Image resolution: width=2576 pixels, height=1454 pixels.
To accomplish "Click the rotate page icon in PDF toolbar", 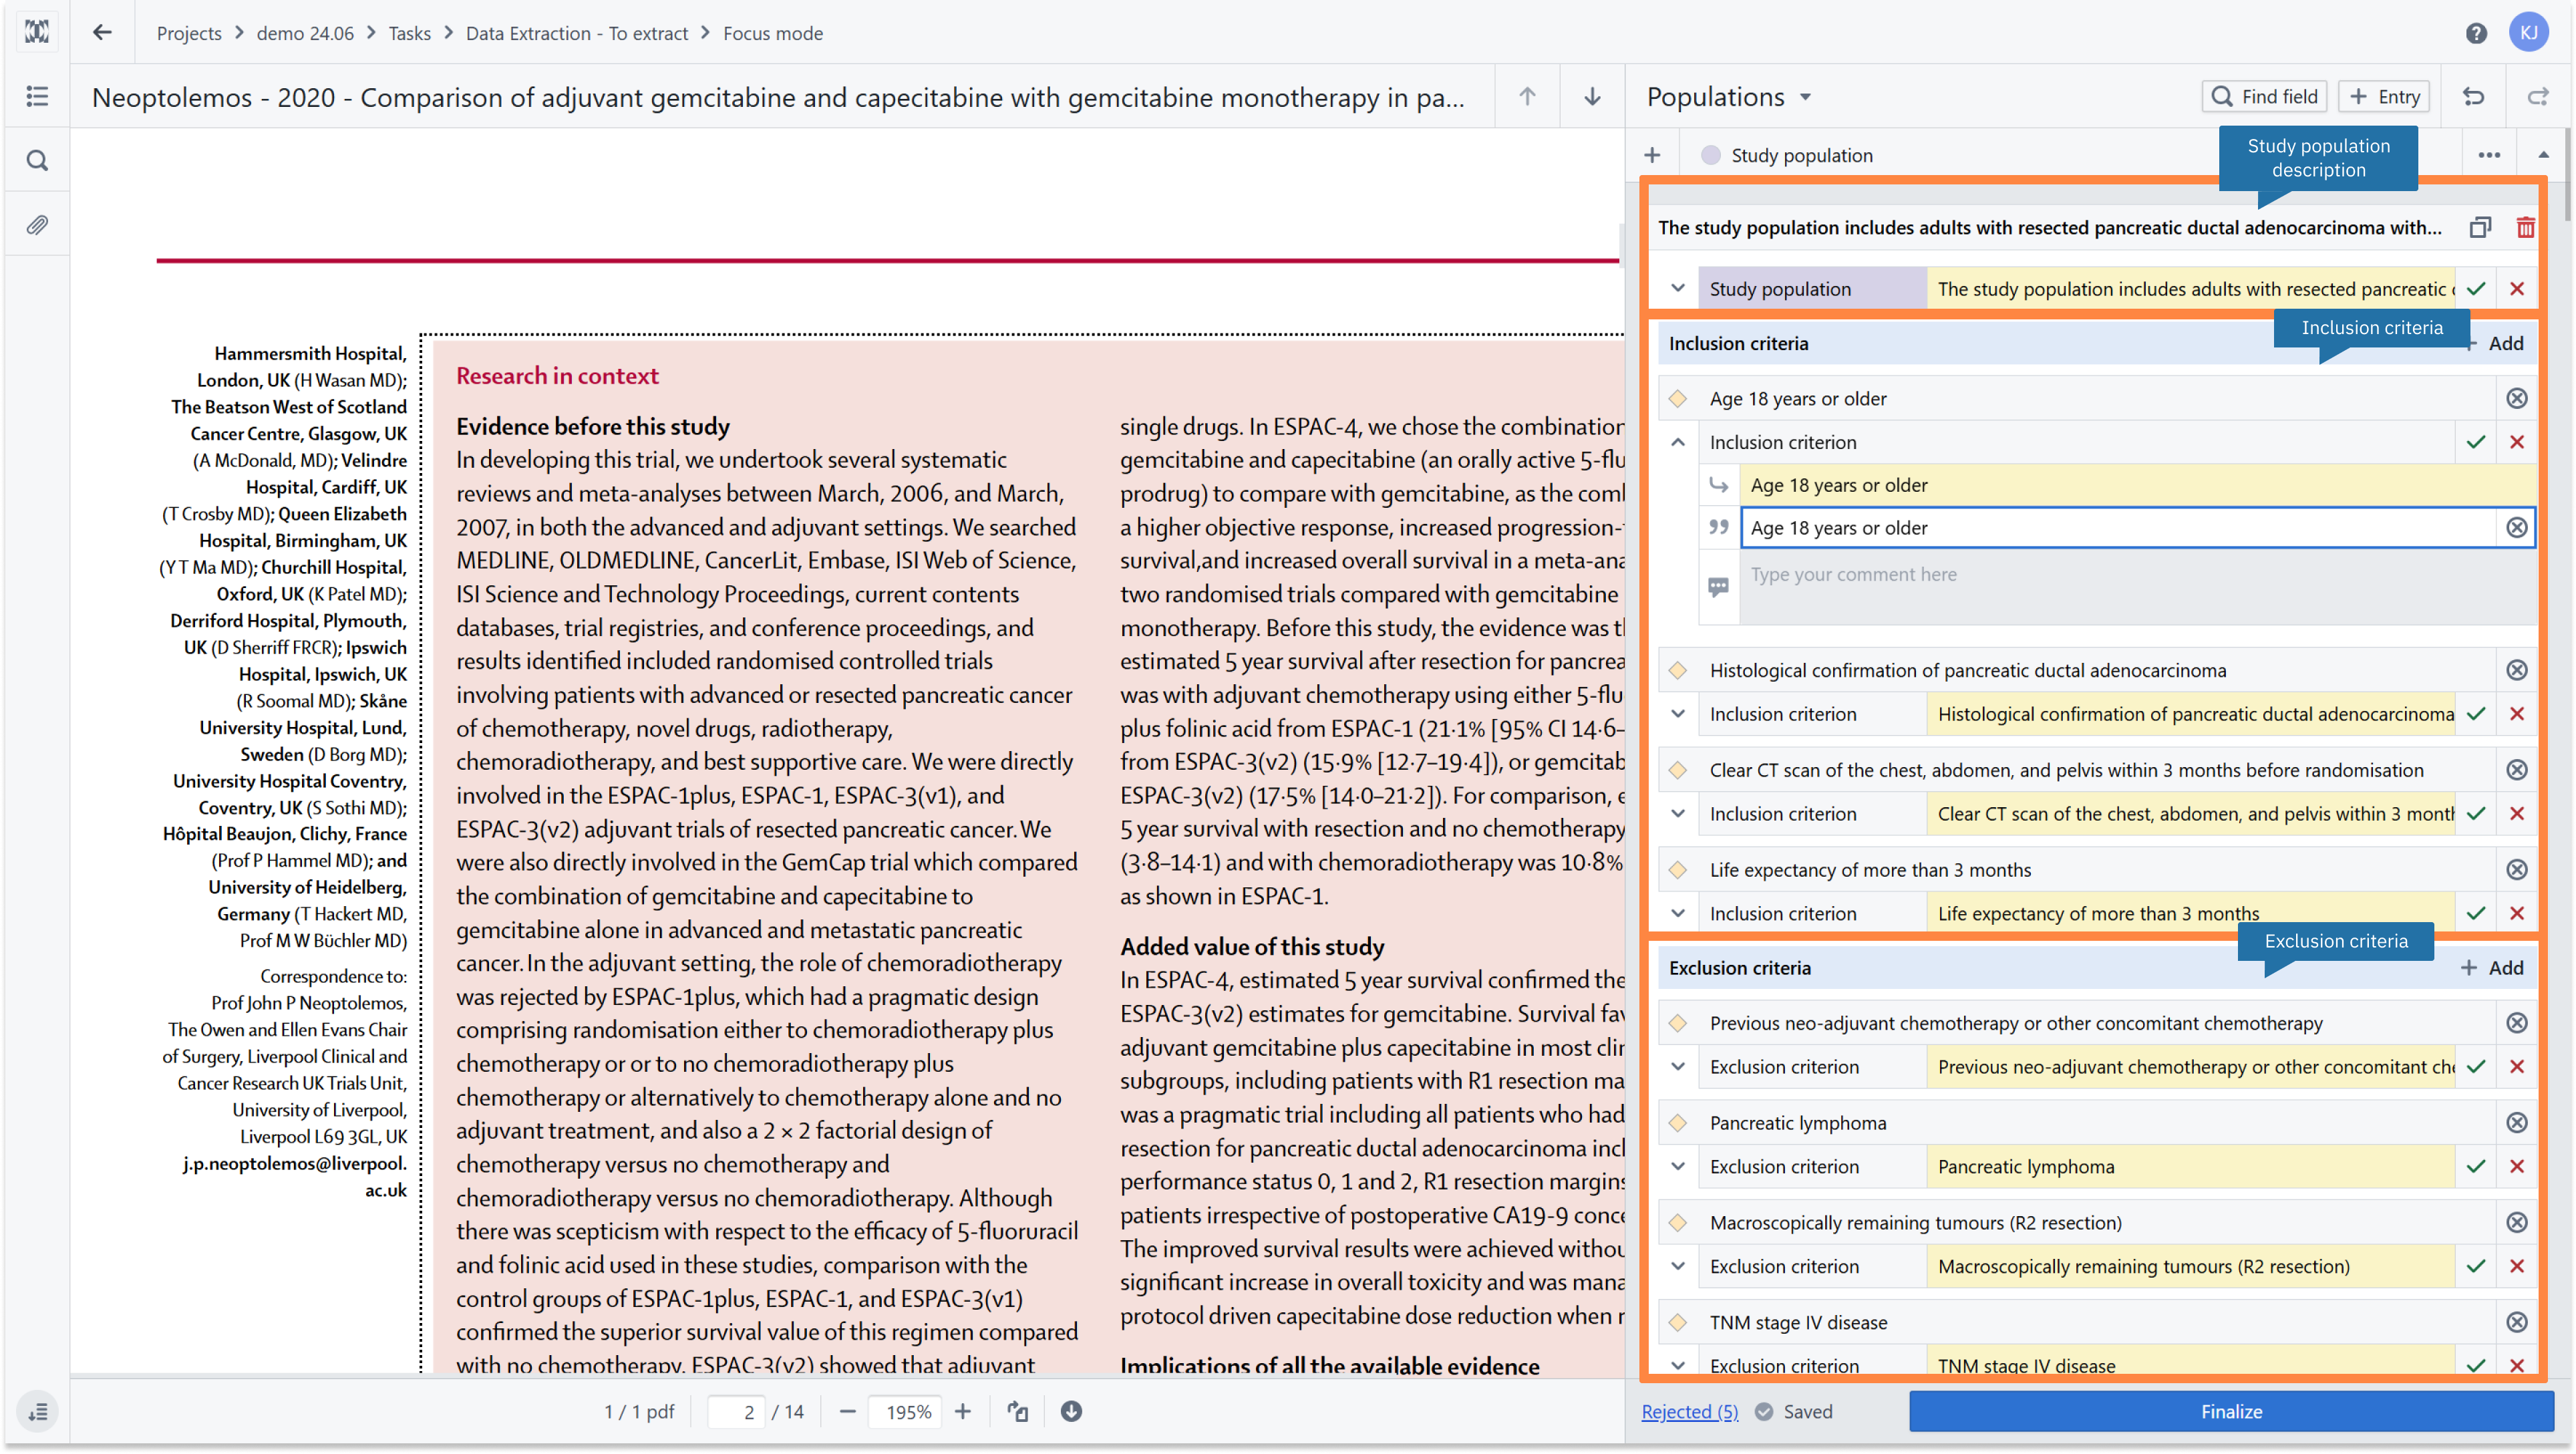I will pos(1017,1411).
